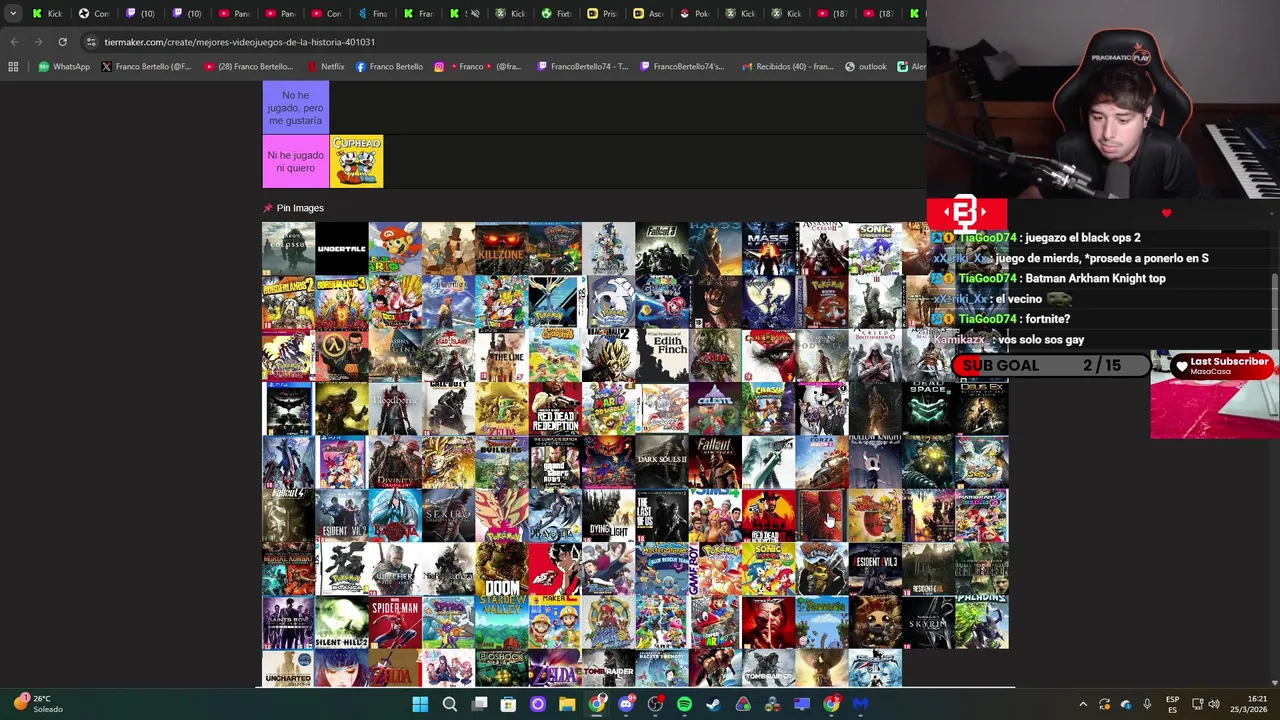Focus the tiermaker.com address bar
1280x720 pixels.
pyautogui.click(x=500, y=42)
